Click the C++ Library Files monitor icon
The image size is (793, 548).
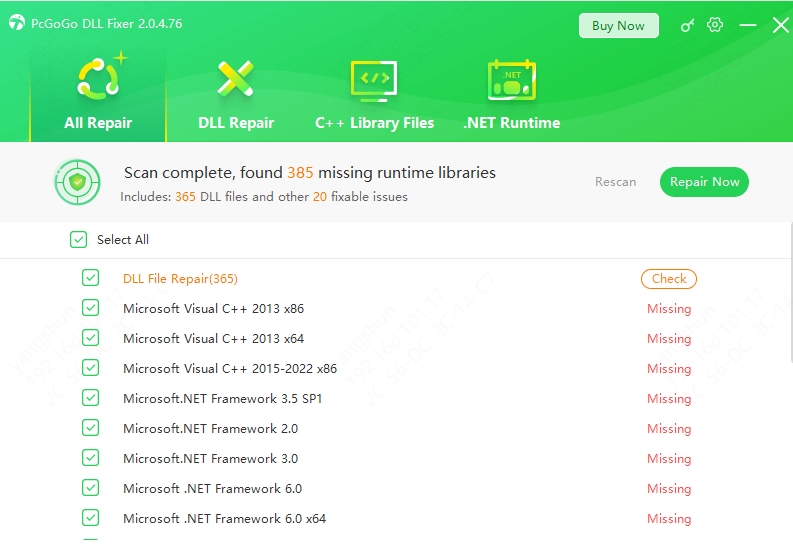[374, 81]
